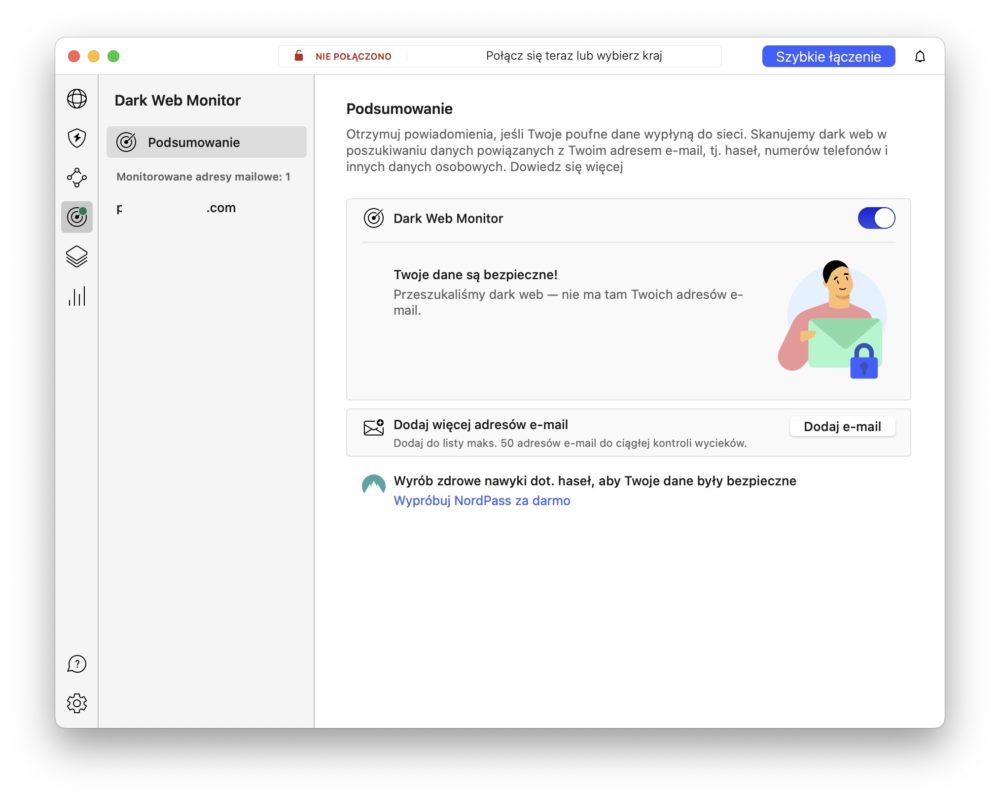
Task: Click the green window zoom button
Action: pyautogui.click(x=114, y=56)
